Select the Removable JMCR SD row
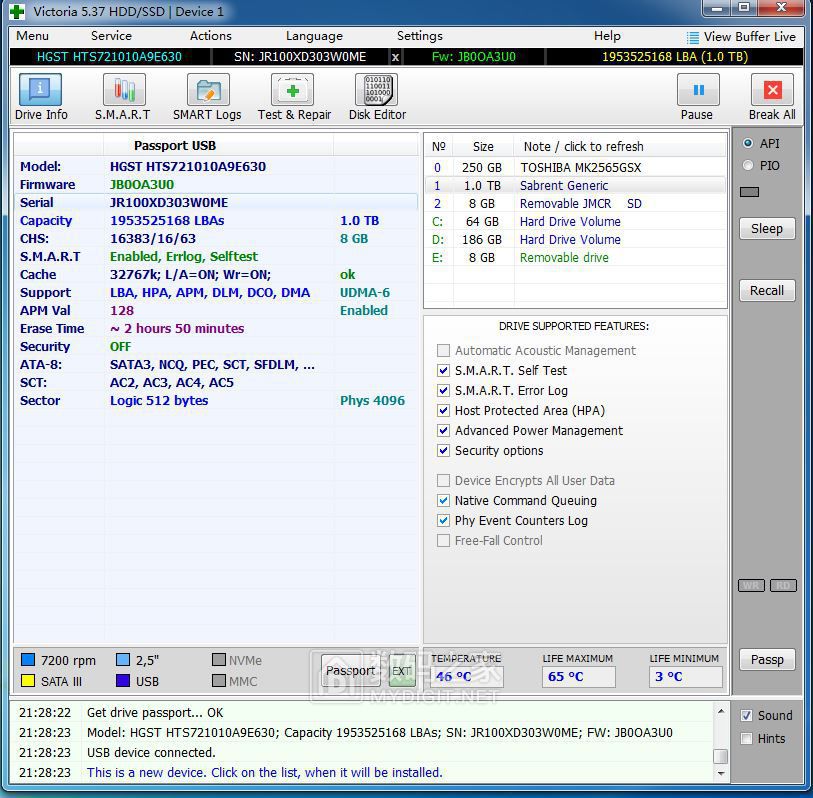813x798 pixels. tap(576, 204)
